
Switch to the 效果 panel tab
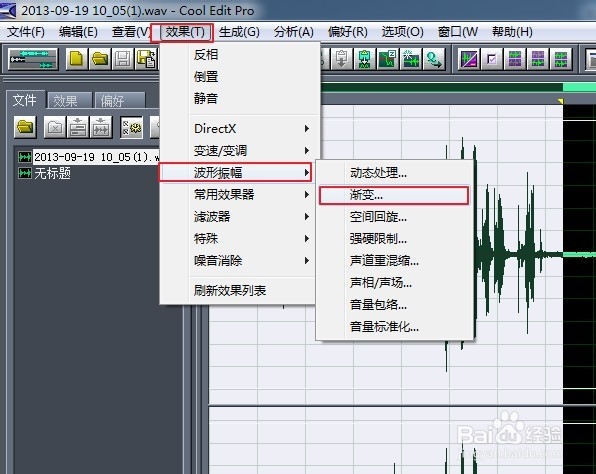click(x=69, y=101)
